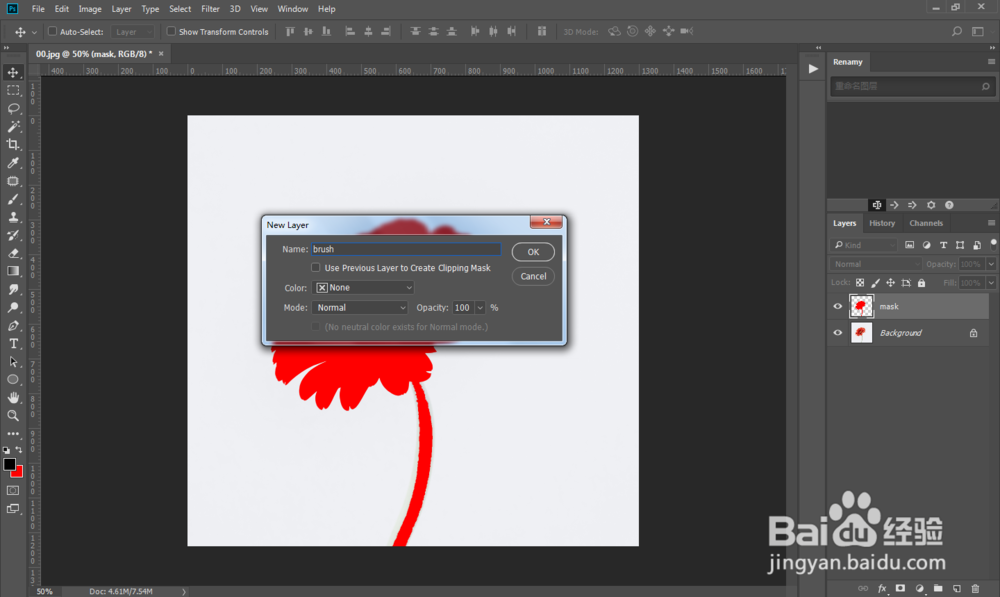Click the Delete layer trash icon
This screenshot has height=597, width=1000.
(x=975, y=588)
